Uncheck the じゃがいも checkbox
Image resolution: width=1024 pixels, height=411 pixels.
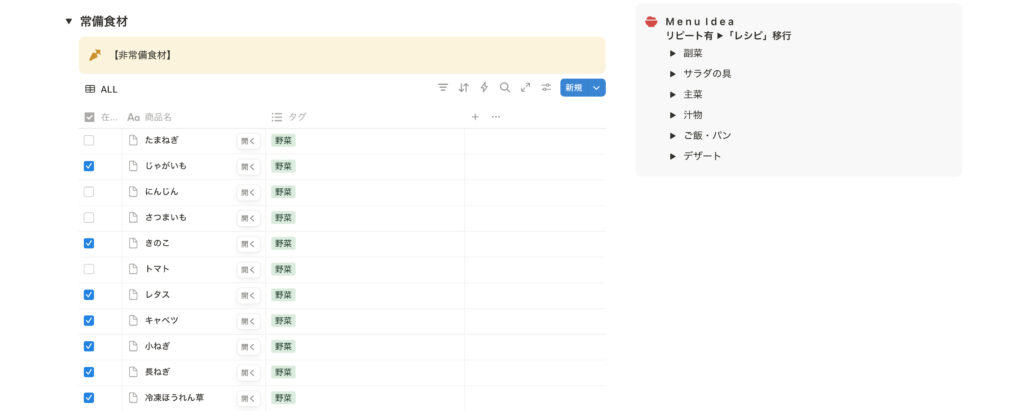pyautogui.click(x=89, y=166)
